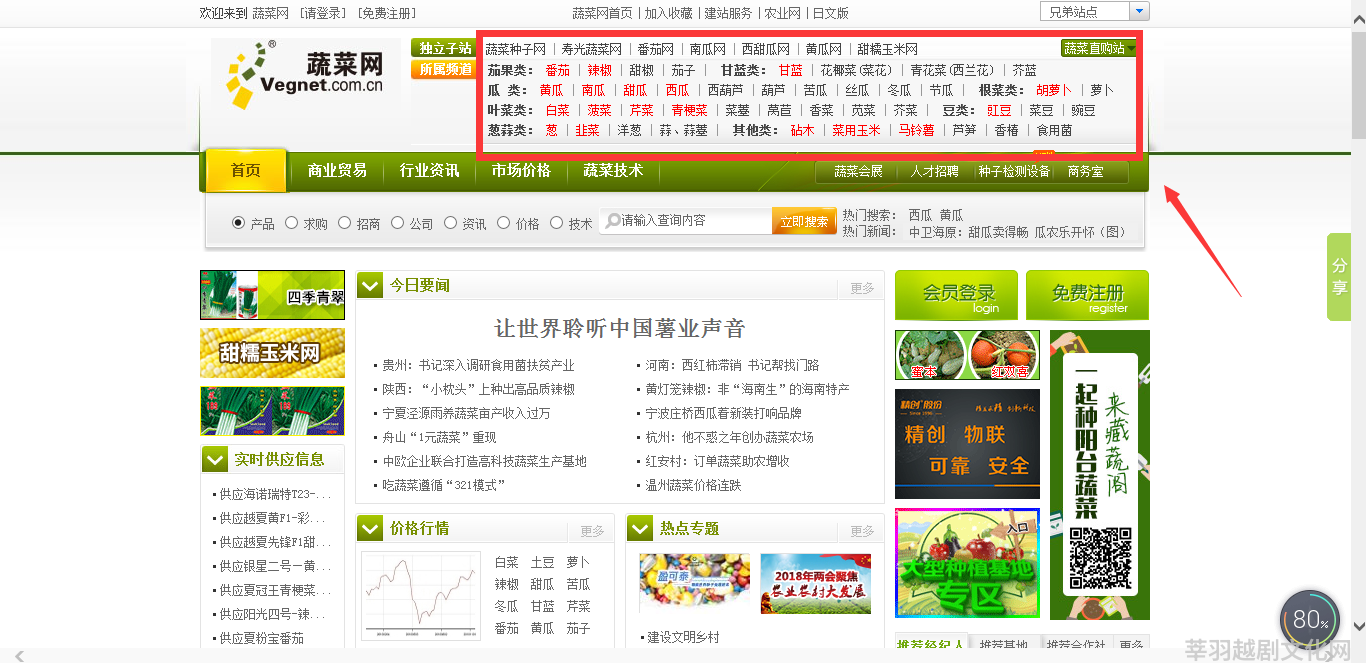Click the chevron icon beside 实时供应信息
The height and width of the screenshot is (663, 1366).
tap(215, 459)
